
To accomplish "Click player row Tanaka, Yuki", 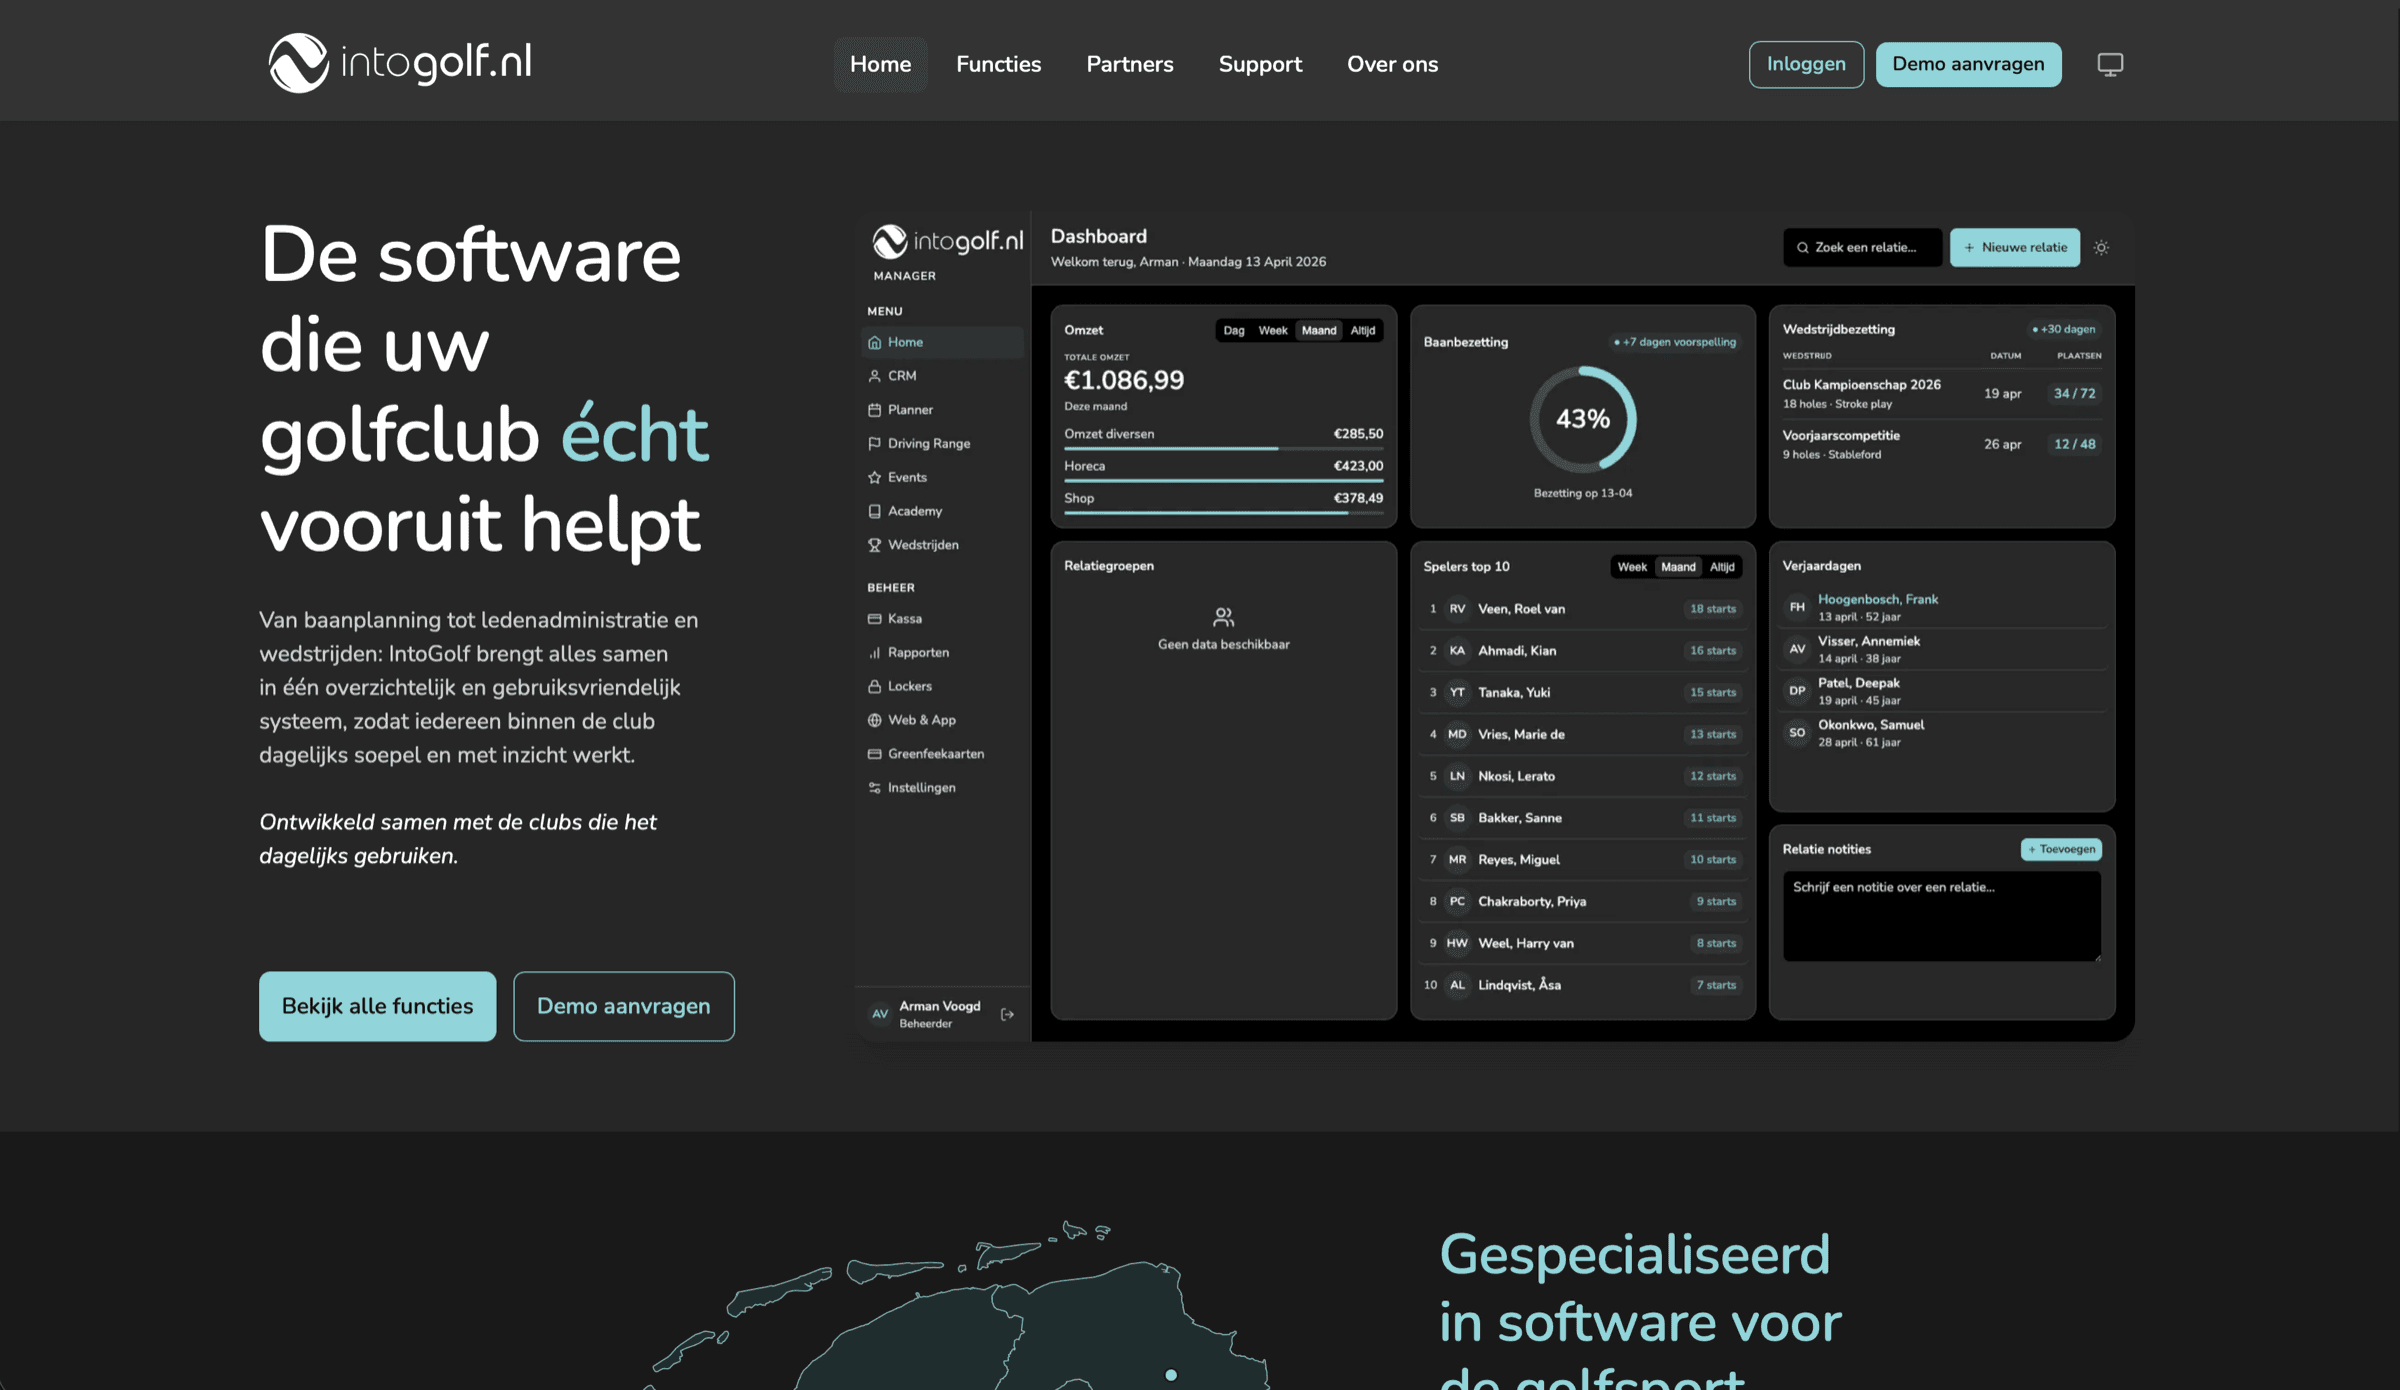I will (1583, 693).
